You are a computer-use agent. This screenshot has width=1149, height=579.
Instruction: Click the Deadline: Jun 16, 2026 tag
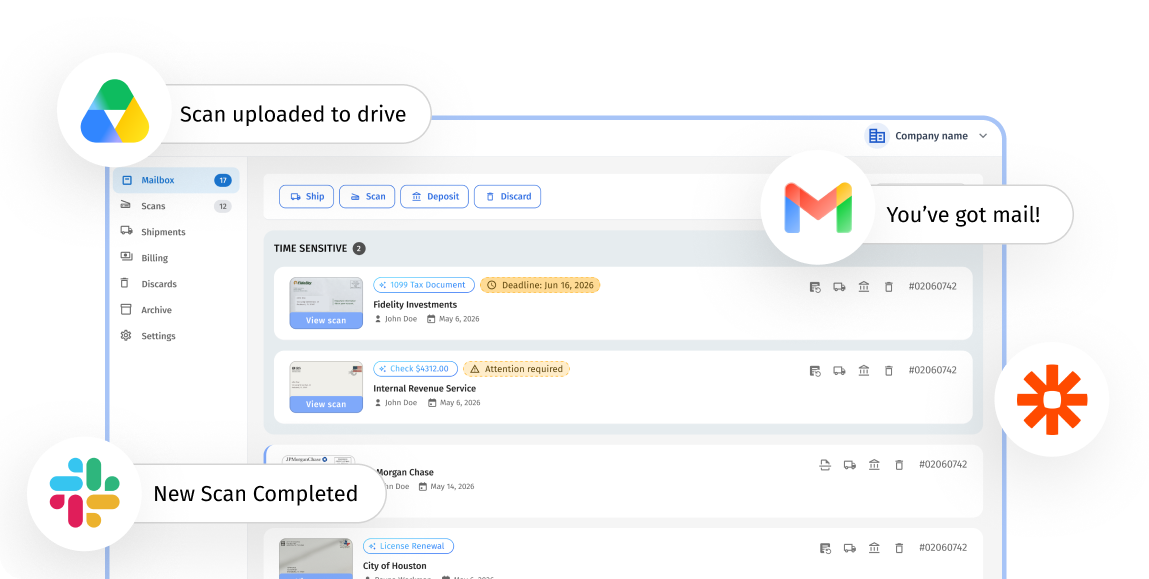(540, 285)
